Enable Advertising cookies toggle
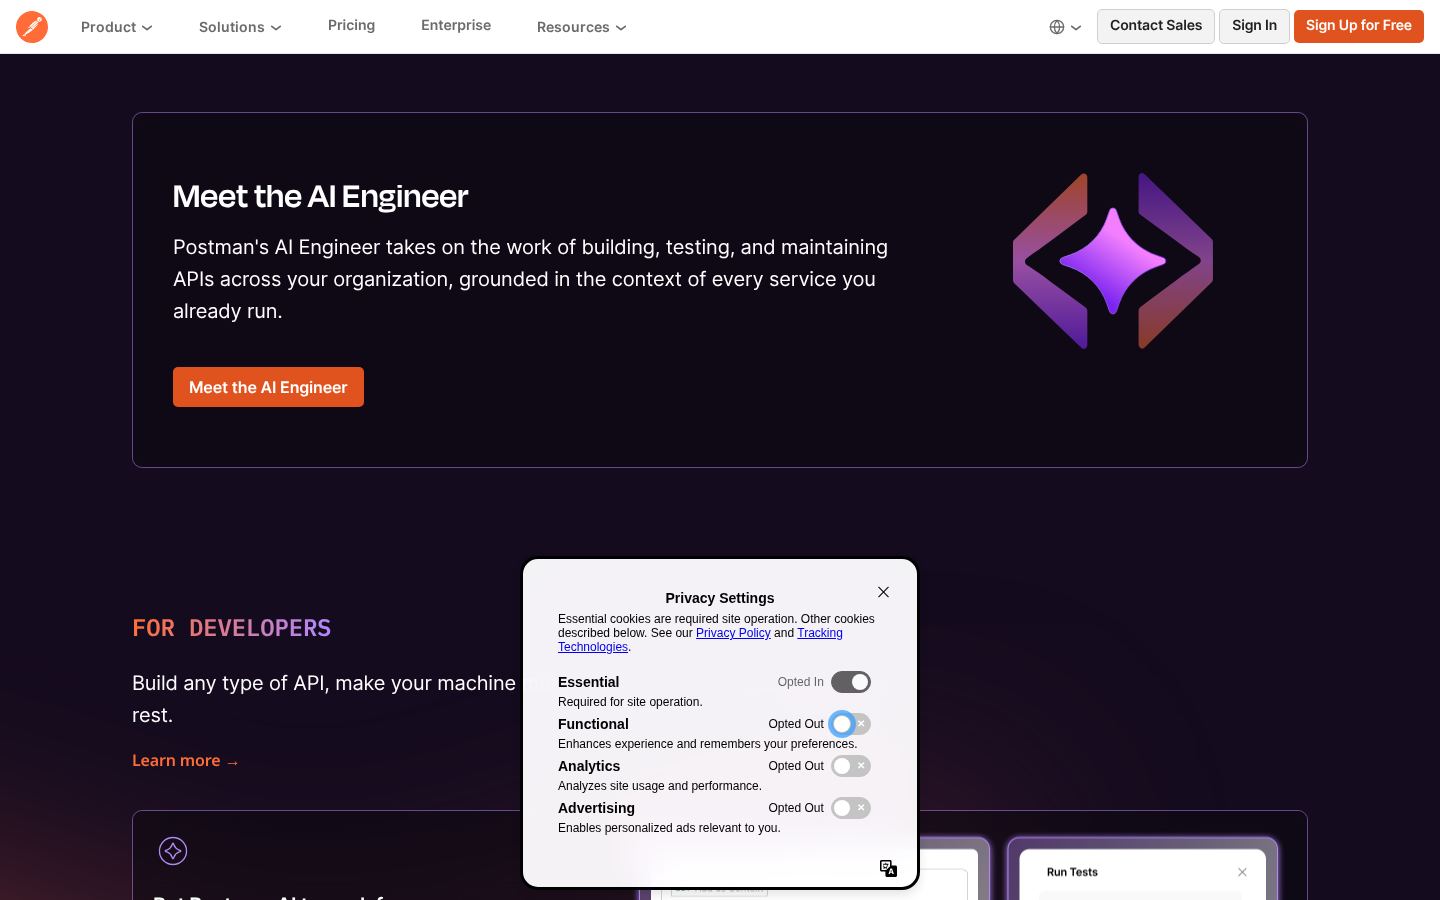 pyautogui.click(x=851, y=808)
